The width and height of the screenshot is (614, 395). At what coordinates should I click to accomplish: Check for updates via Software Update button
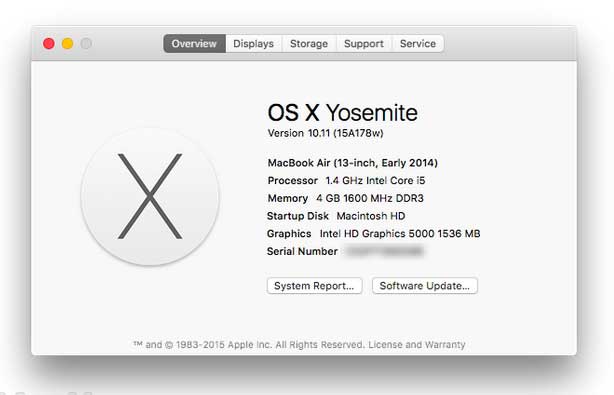coord(424,286)
